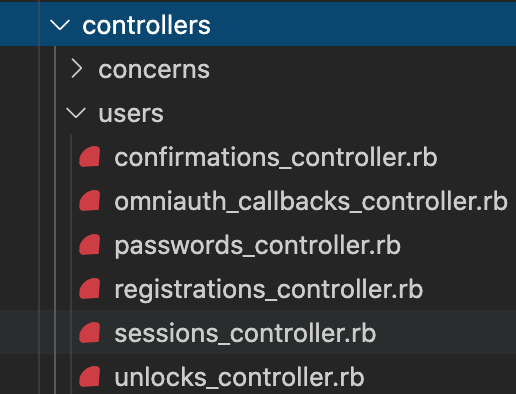The width and height of the screenshot is (516, 394).
Task: Click Ruby icon next to registrations_controller.rb
Action: 90,289
